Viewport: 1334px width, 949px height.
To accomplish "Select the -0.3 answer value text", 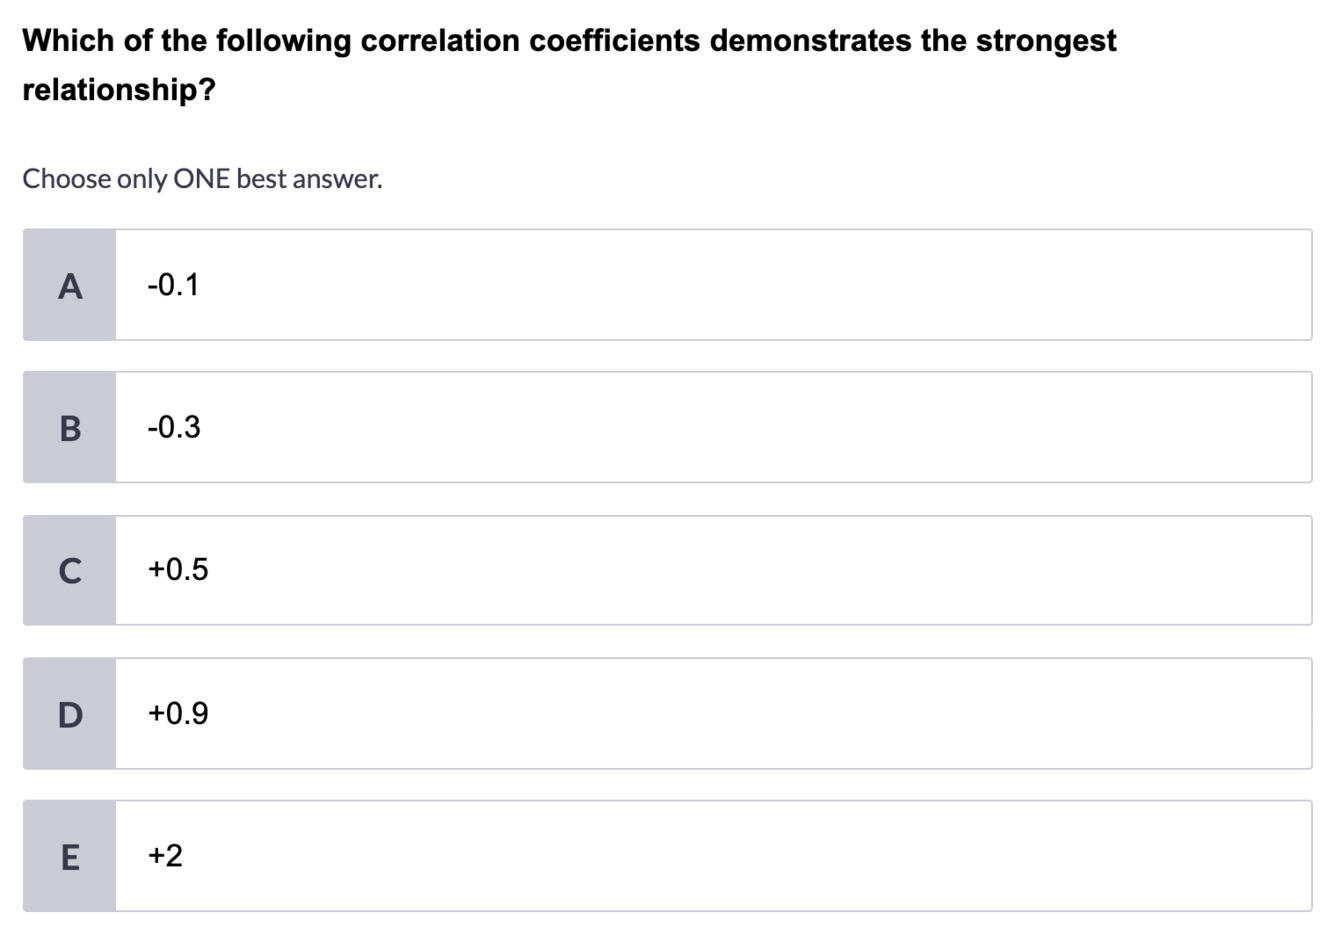I will point(174,428).
